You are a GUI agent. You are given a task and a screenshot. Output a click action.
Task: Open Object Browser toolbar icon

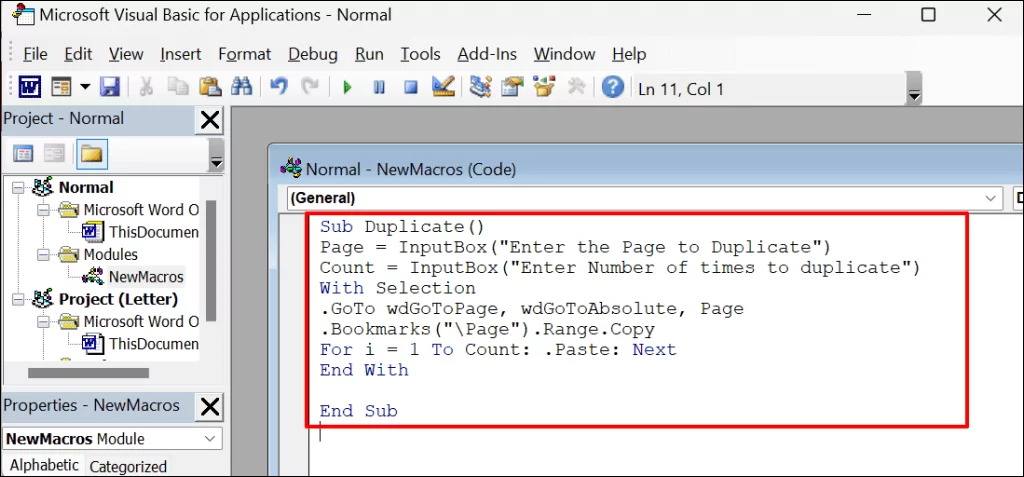[544, 87]
